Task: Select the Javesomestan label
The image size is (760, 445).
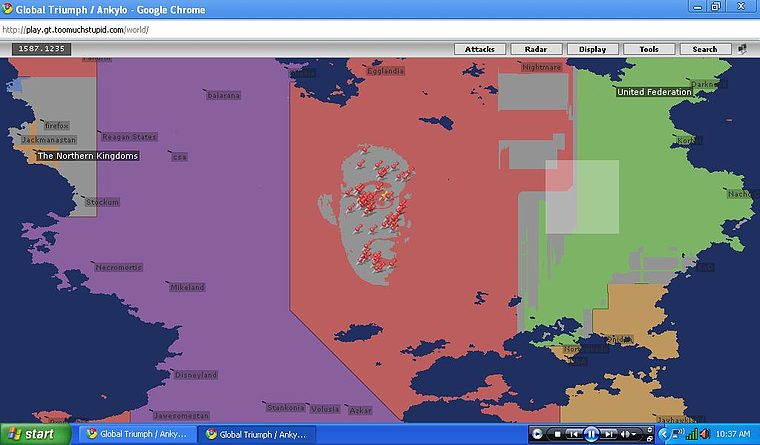Action: coord(181,416)
